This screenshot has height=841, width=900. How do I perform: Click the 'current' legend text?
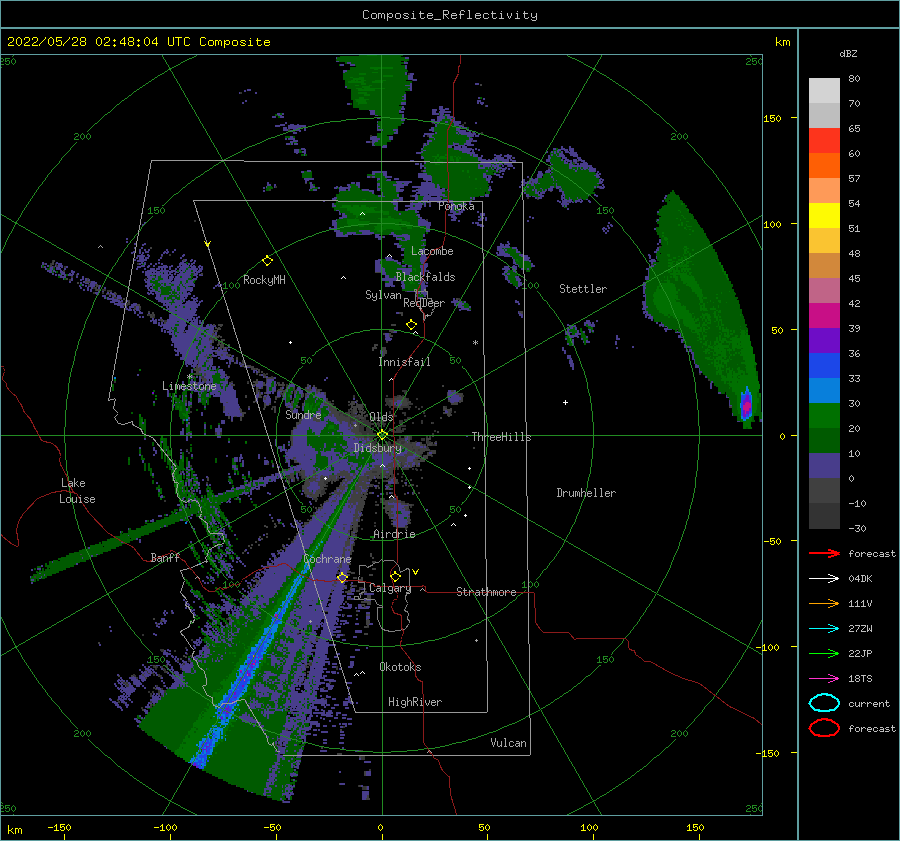(869, 703)
